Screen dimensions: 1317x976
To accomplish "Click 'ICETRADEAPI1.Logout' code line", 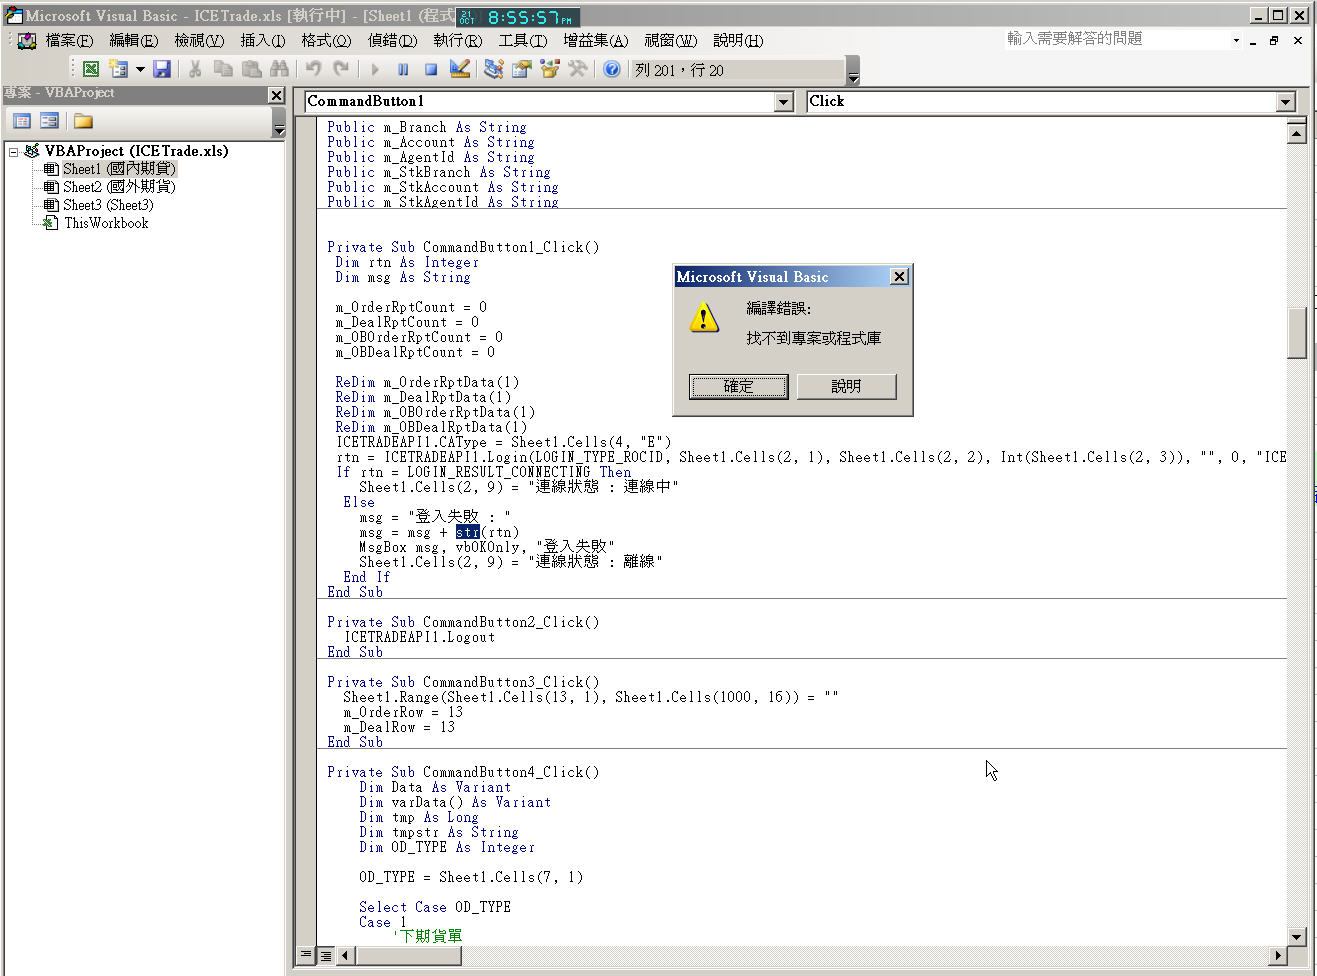I will point(419,637).
